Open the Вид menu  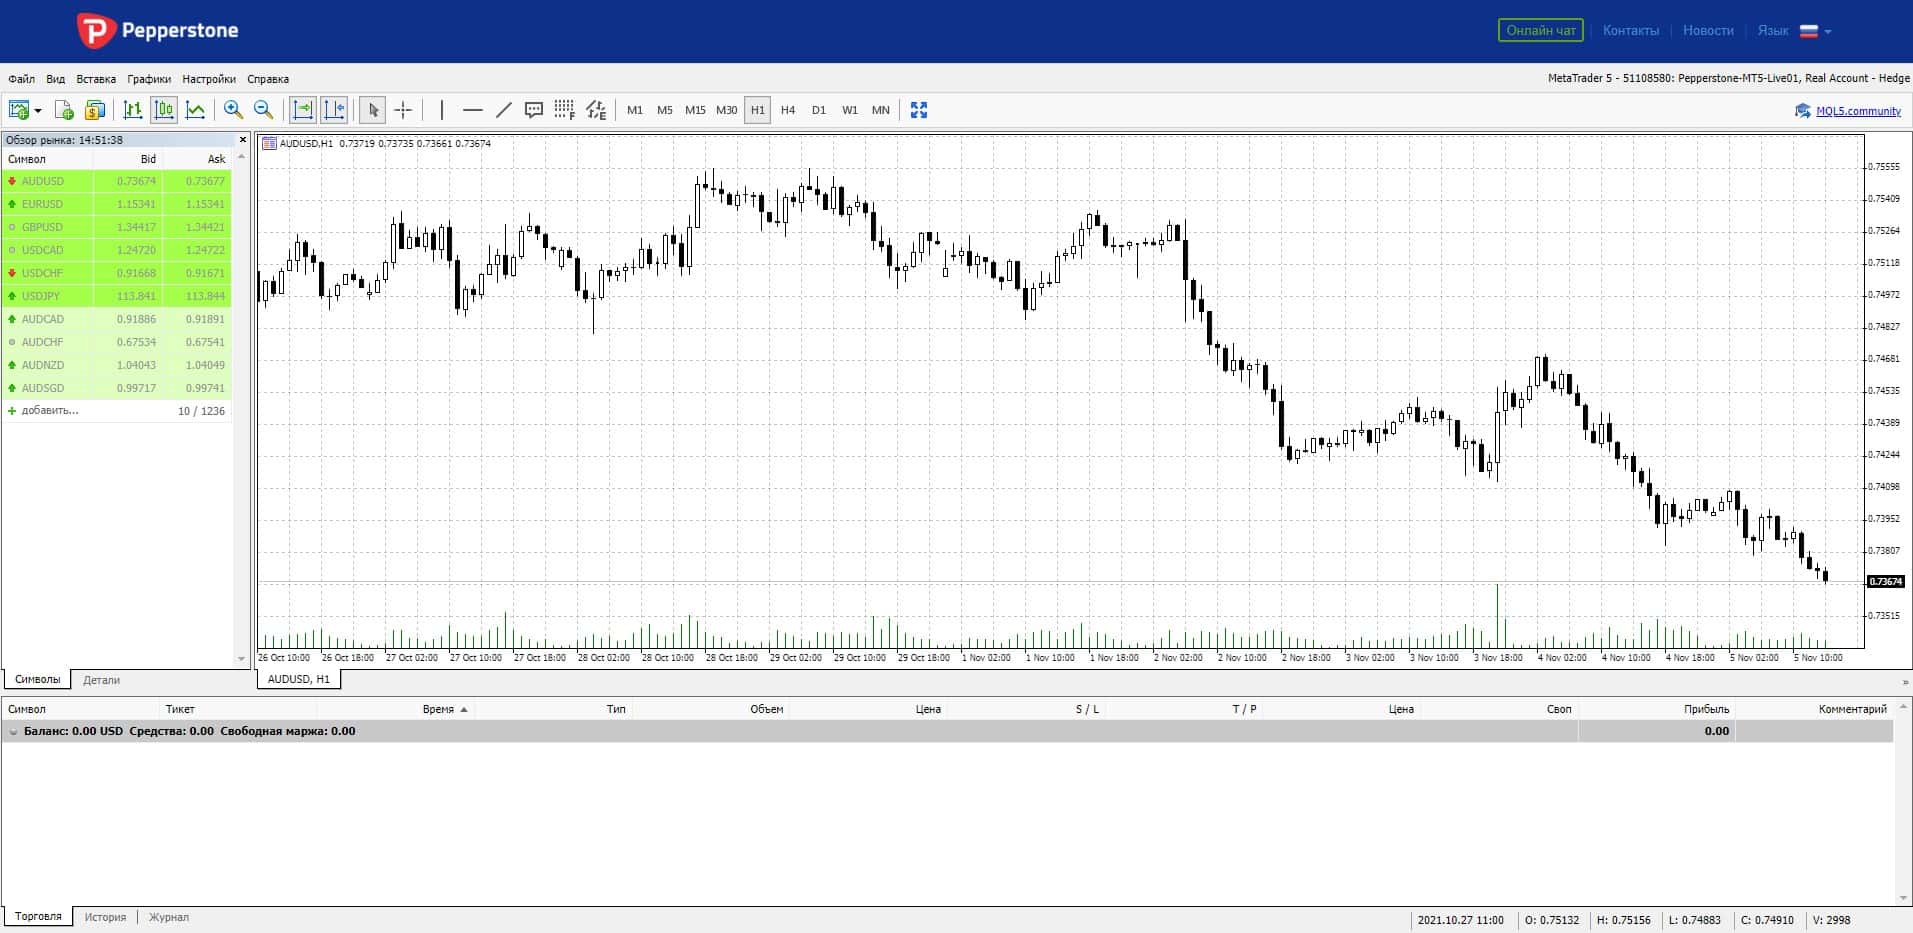tap(56, 79)
